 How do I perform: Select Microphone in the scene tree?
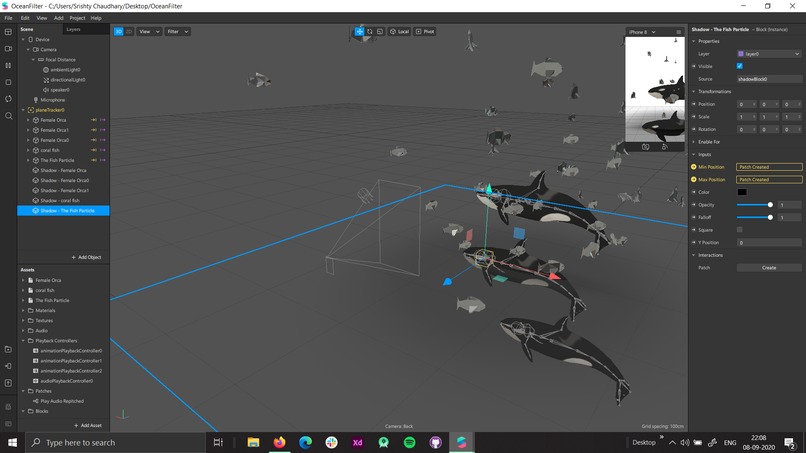52,100
